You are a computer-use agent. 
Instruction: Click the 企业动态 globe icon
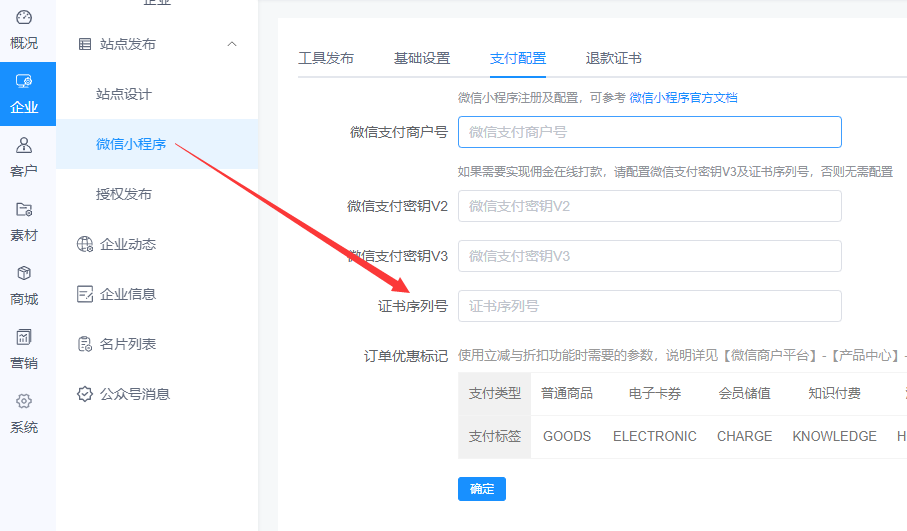point(85,244)
